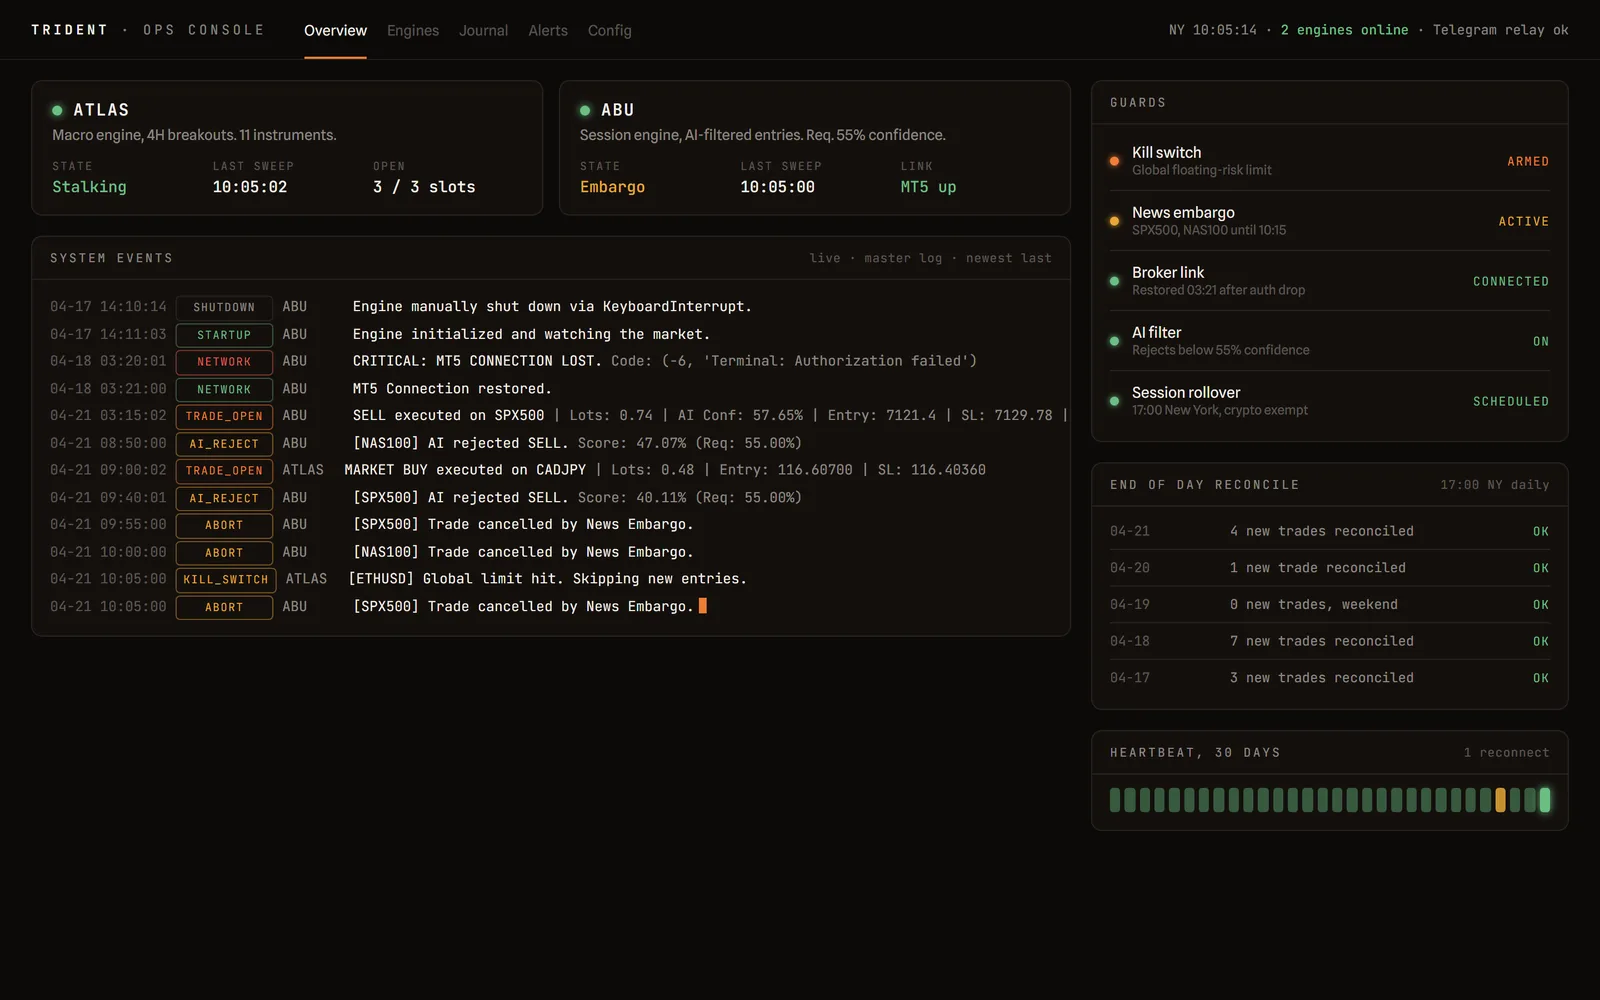The image size is (1600, 1000).
Task: Click the ABU engine card title
Action: (x=617, y=110)
